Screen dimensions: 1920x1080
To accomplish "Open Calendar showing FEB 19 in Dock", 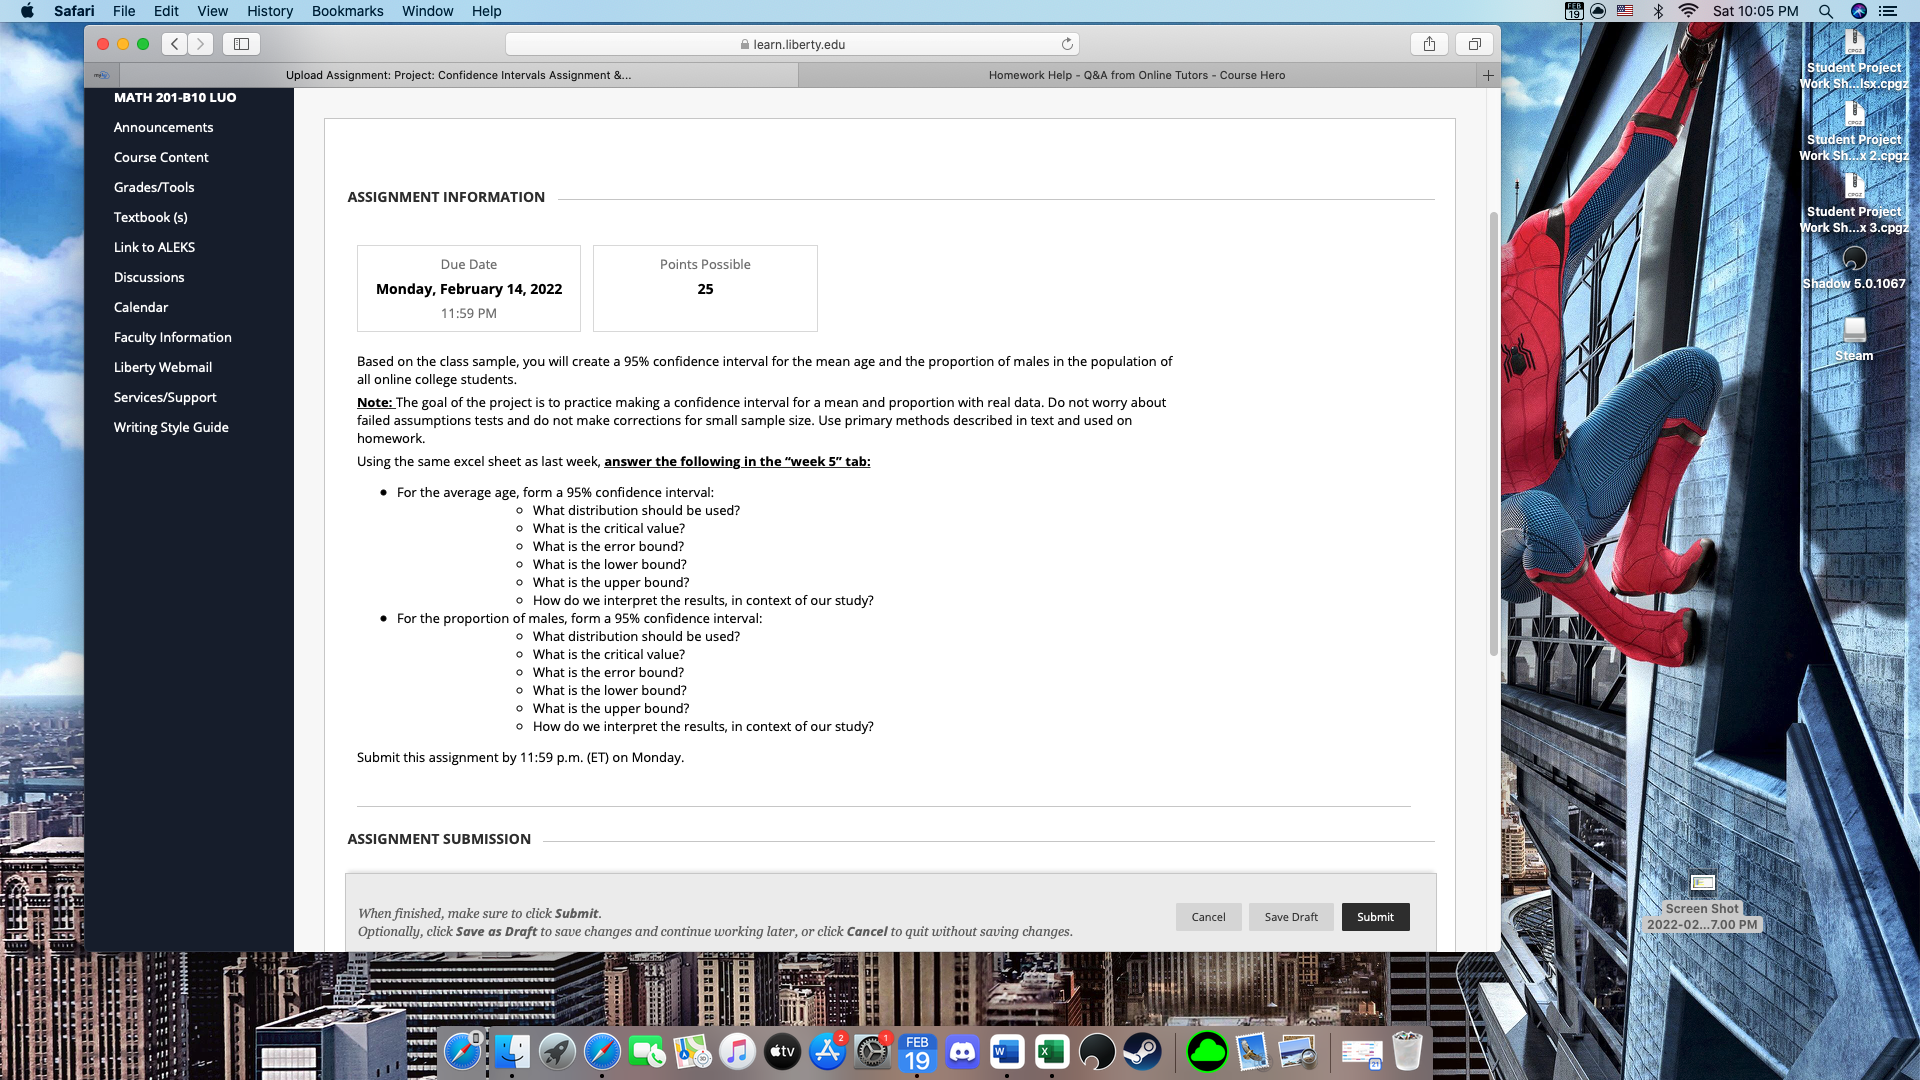I will (x=917, y=1051).
